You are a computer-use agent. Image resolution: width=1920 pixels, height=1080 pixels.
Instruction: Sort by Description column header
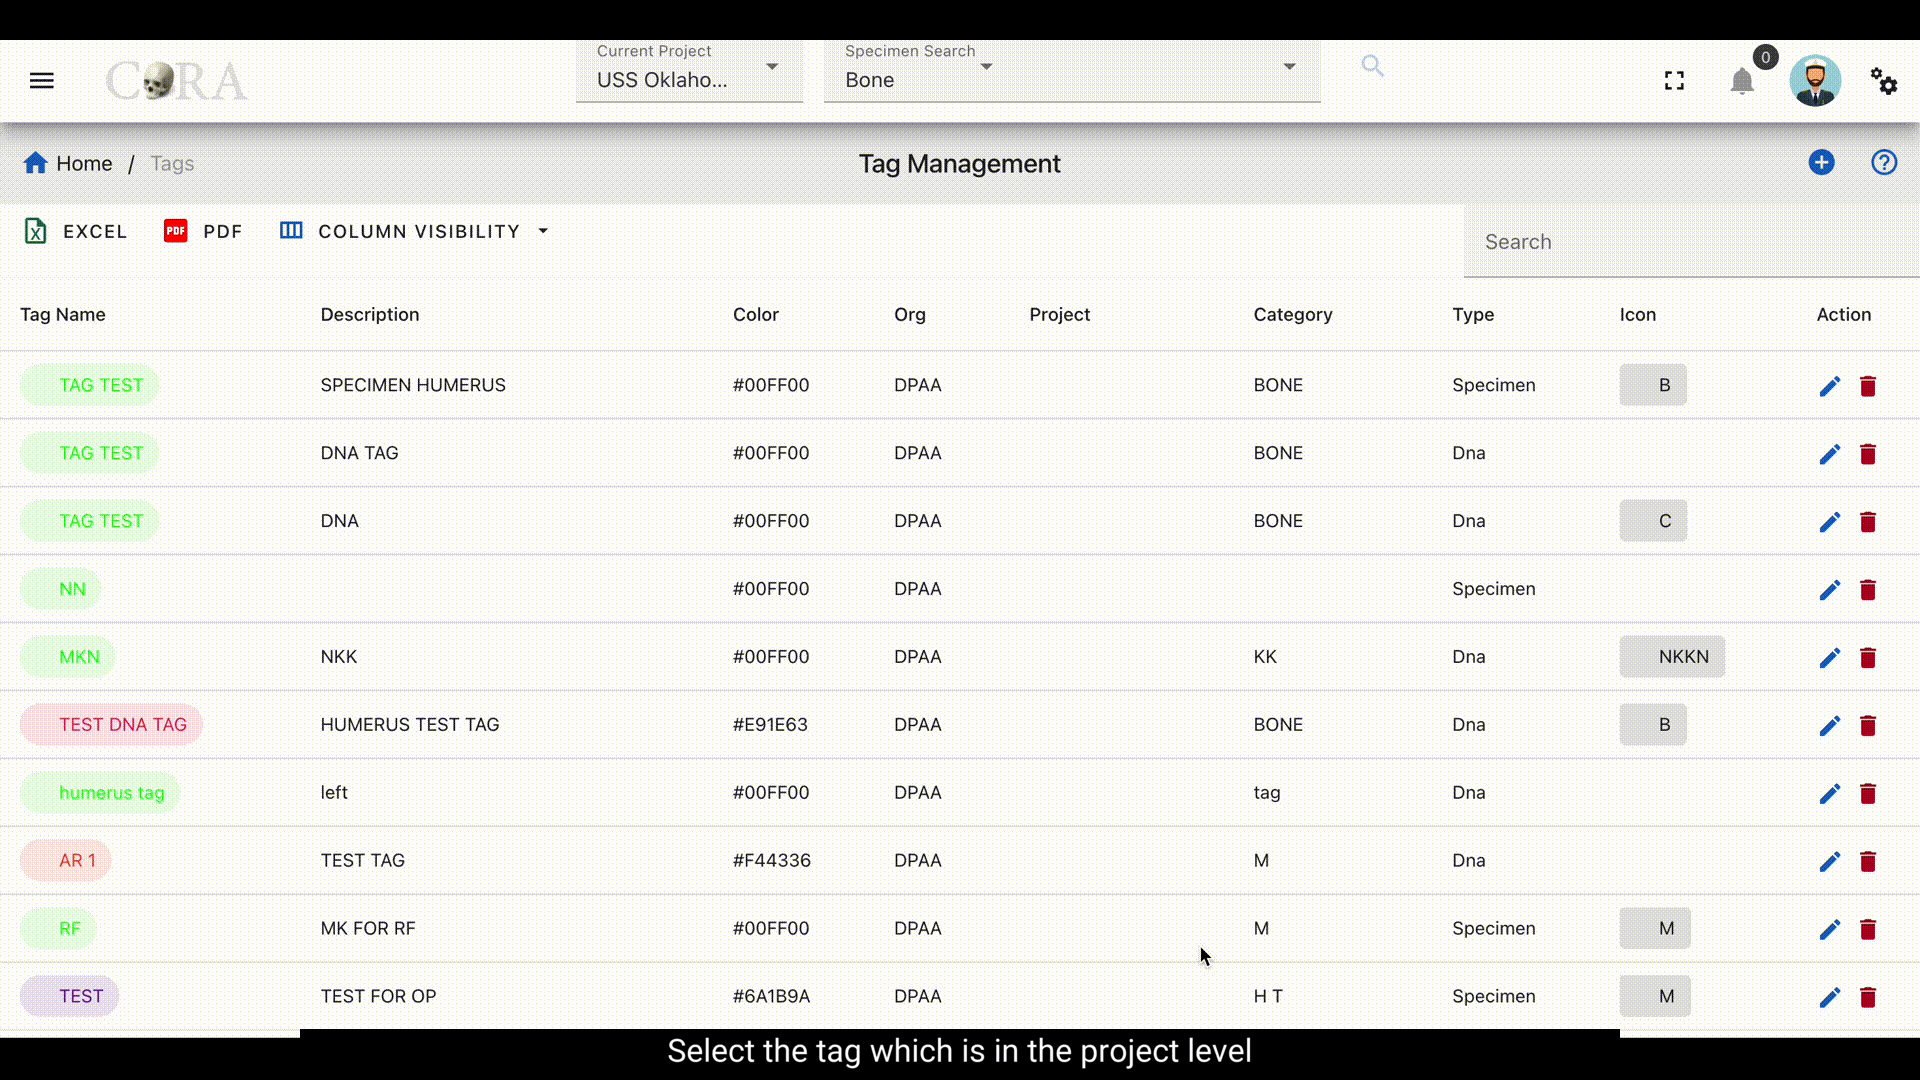click(370, 314)
